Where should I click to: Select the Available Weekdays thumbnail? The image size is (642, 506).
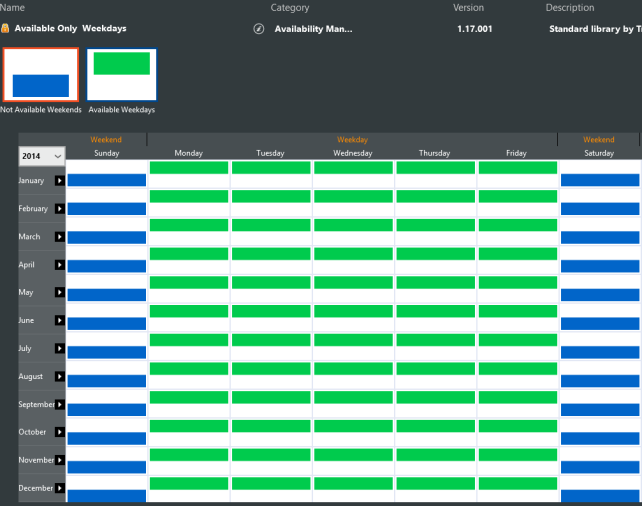pos(122,75)
